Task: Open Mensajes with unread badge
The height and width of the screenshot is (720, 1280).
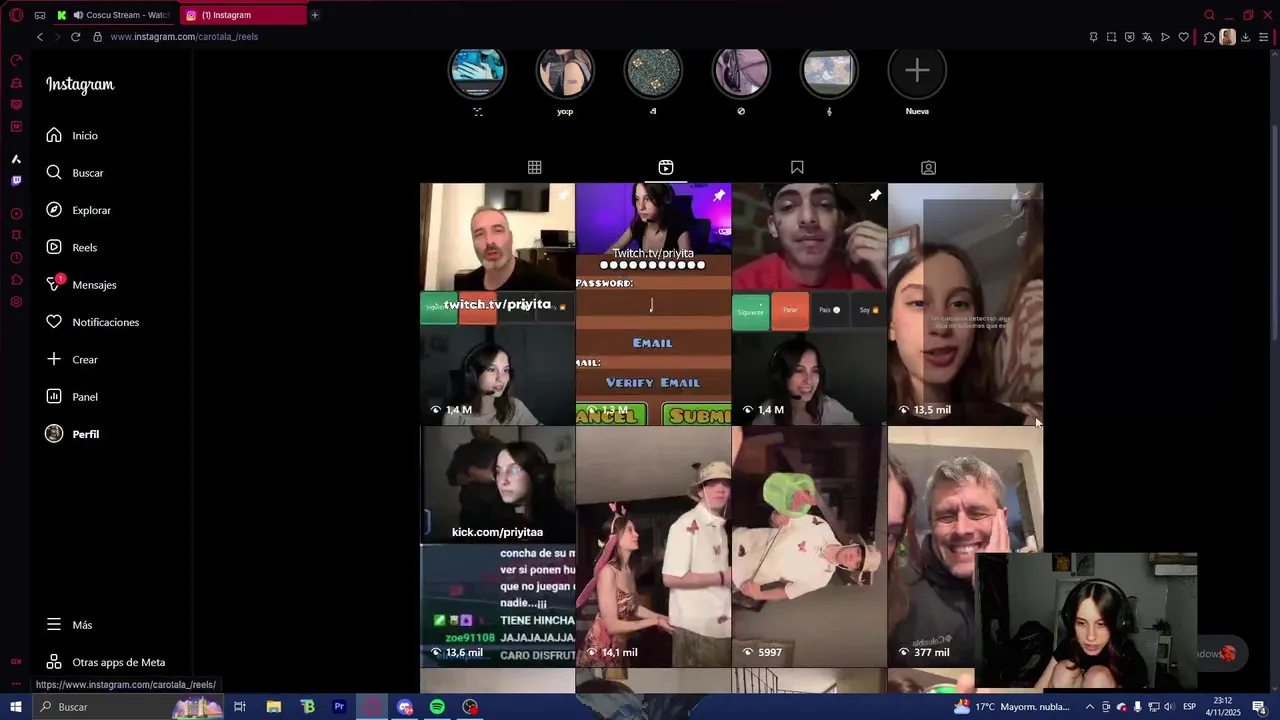Action: click(81, 285)
